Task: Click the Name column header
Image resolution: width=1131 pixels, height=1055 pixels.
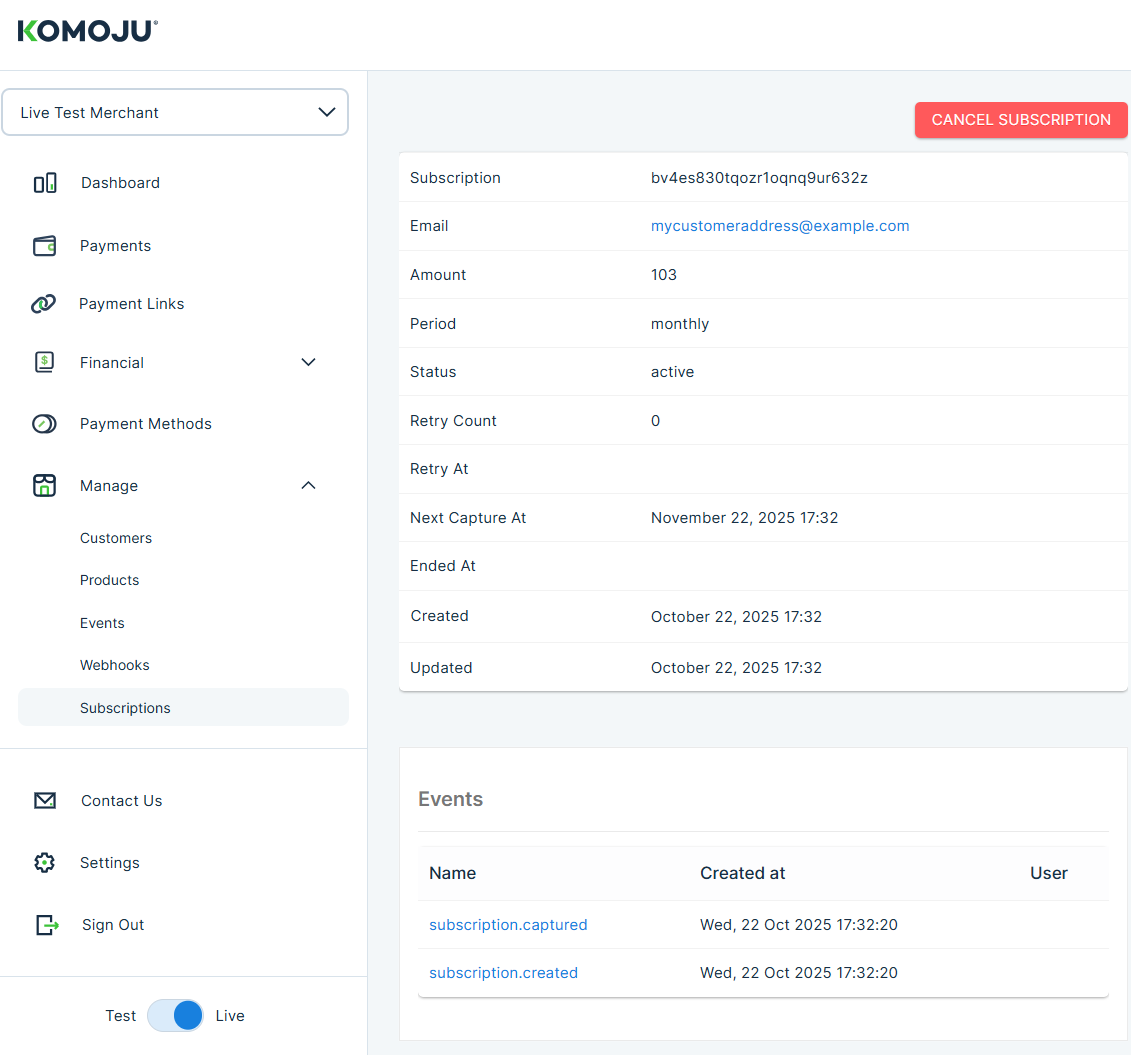Action: (452, 873)
